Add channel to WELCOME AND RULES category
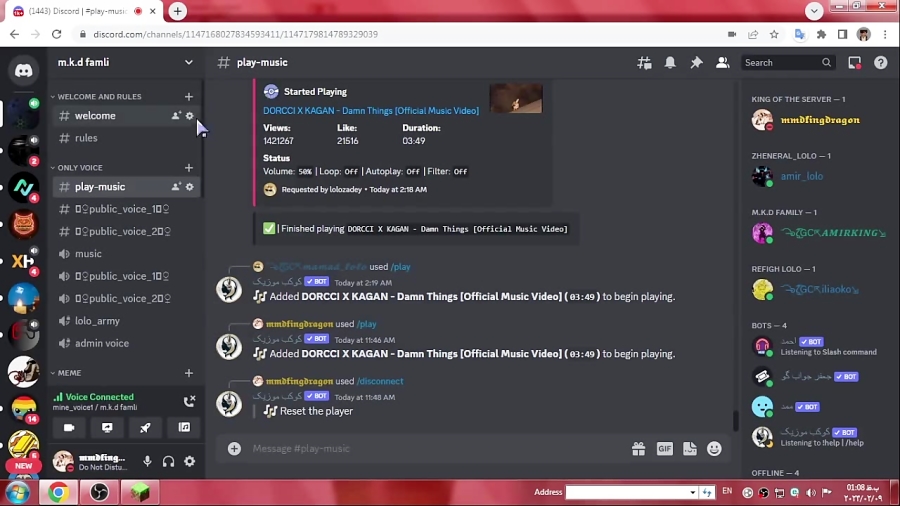Viewport: 900px width, 506px height. click(x=189, y=97)
